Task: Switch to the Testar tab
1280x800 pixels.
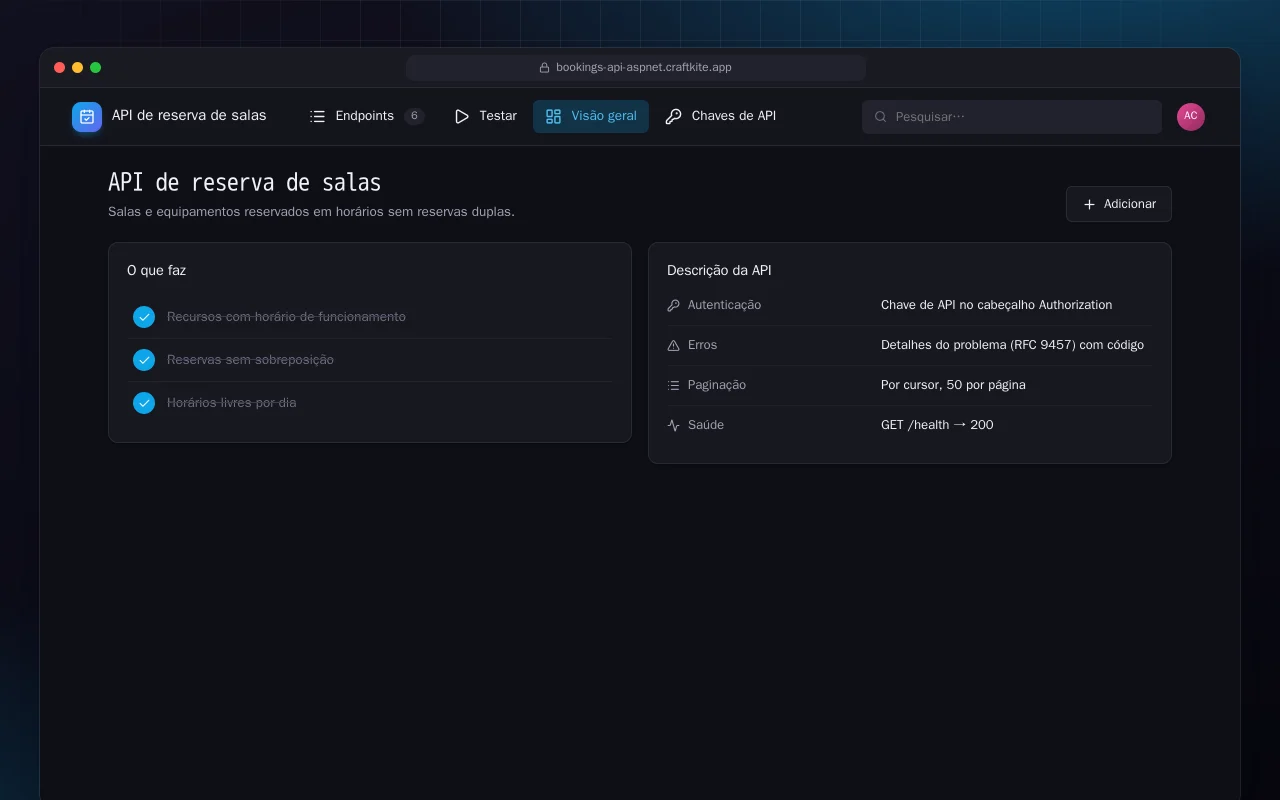Action: (x=486, y=116)
